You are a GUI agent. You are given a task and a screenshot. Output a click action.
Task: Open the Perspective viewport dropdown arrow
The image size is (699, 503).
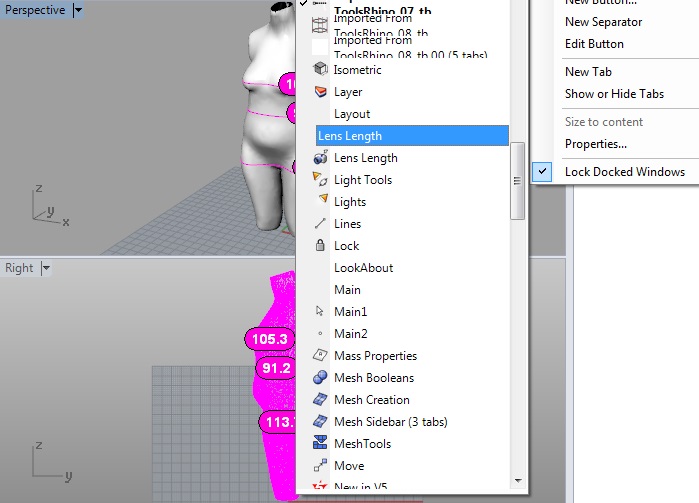coord(78,10)
